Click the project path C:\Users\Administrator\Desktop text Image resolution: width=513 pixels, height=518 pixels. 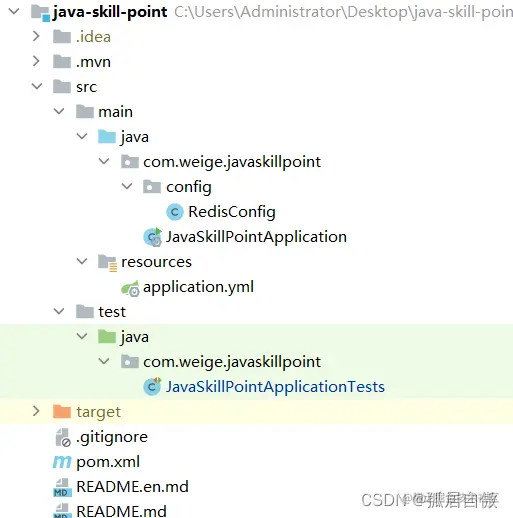point(343,12)
